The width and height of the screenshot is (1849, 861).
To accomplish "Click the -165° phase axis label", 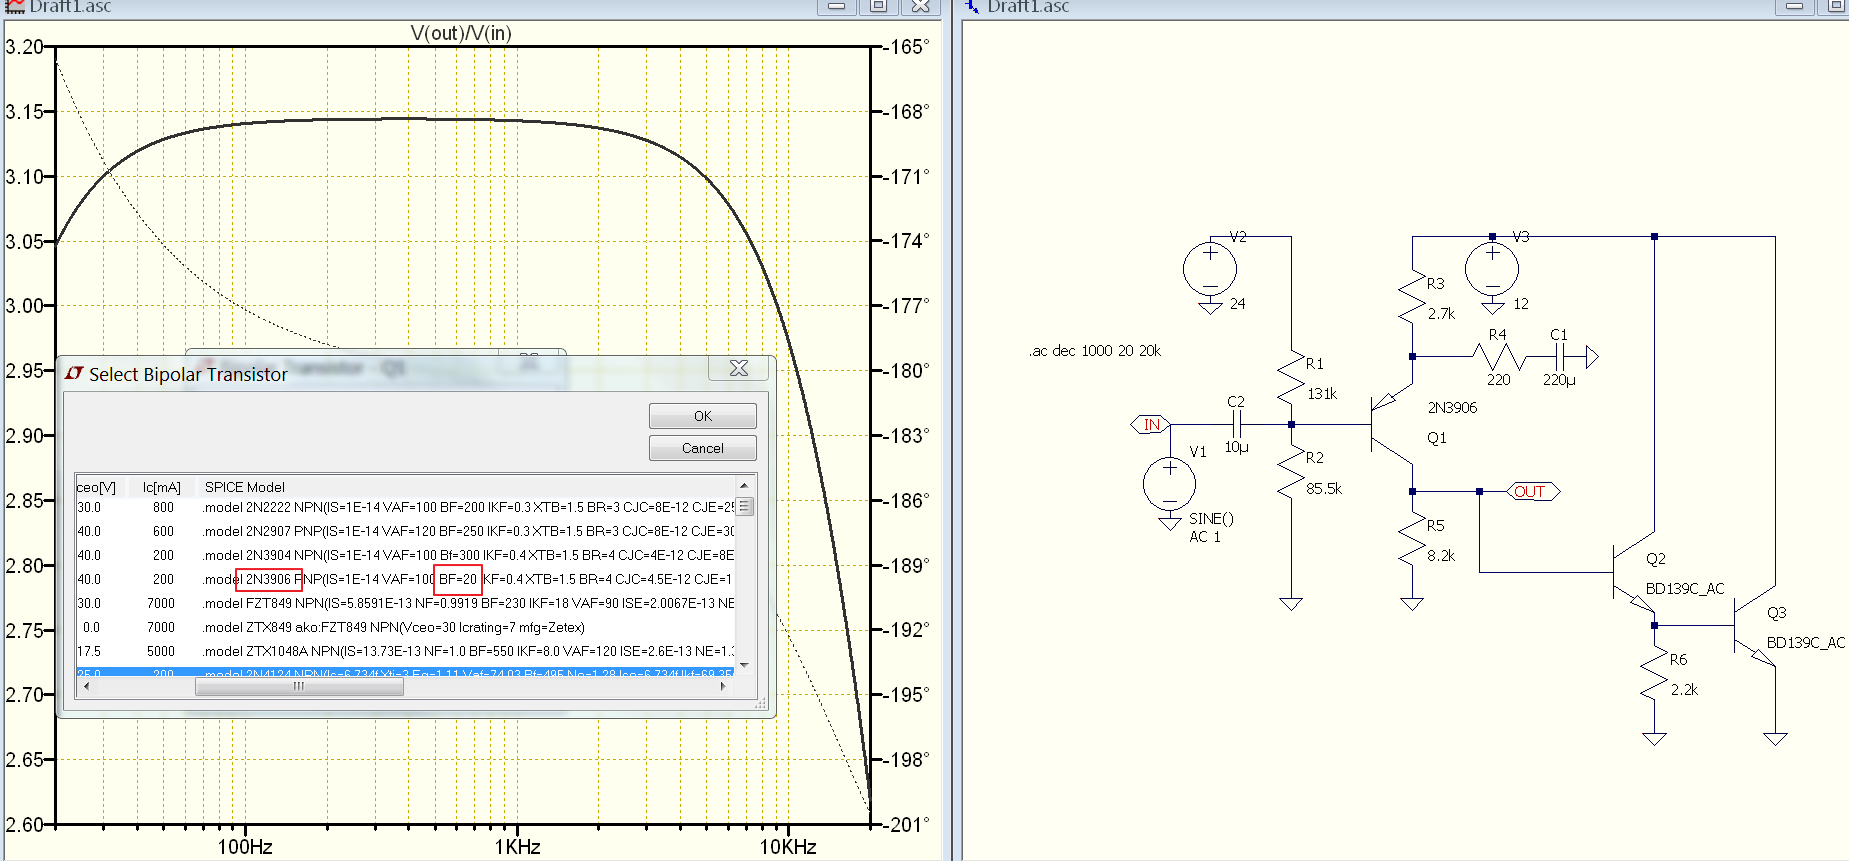I will pos(907,47).
